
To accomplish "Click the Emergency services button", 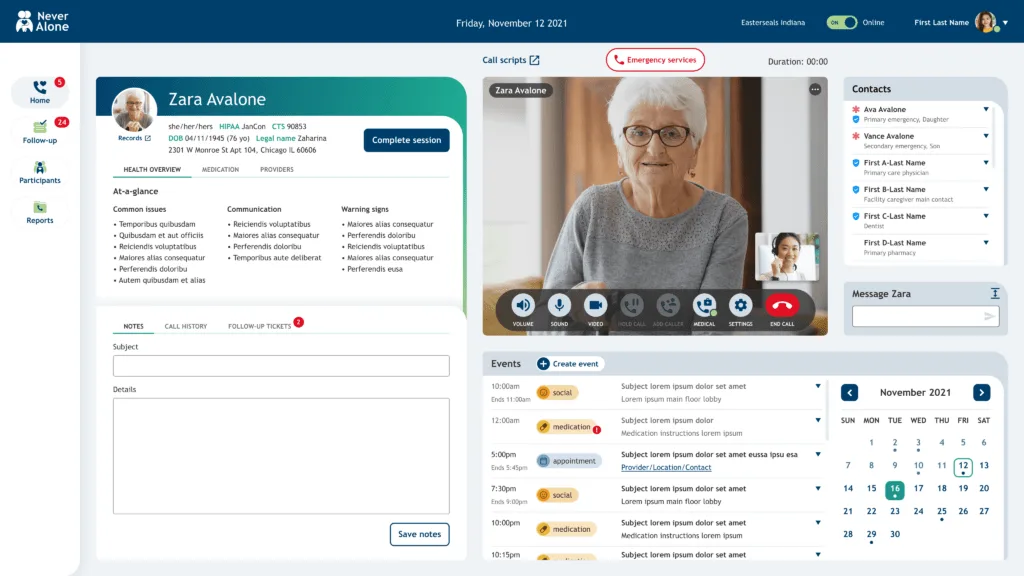I will click(x=655, y=60).
